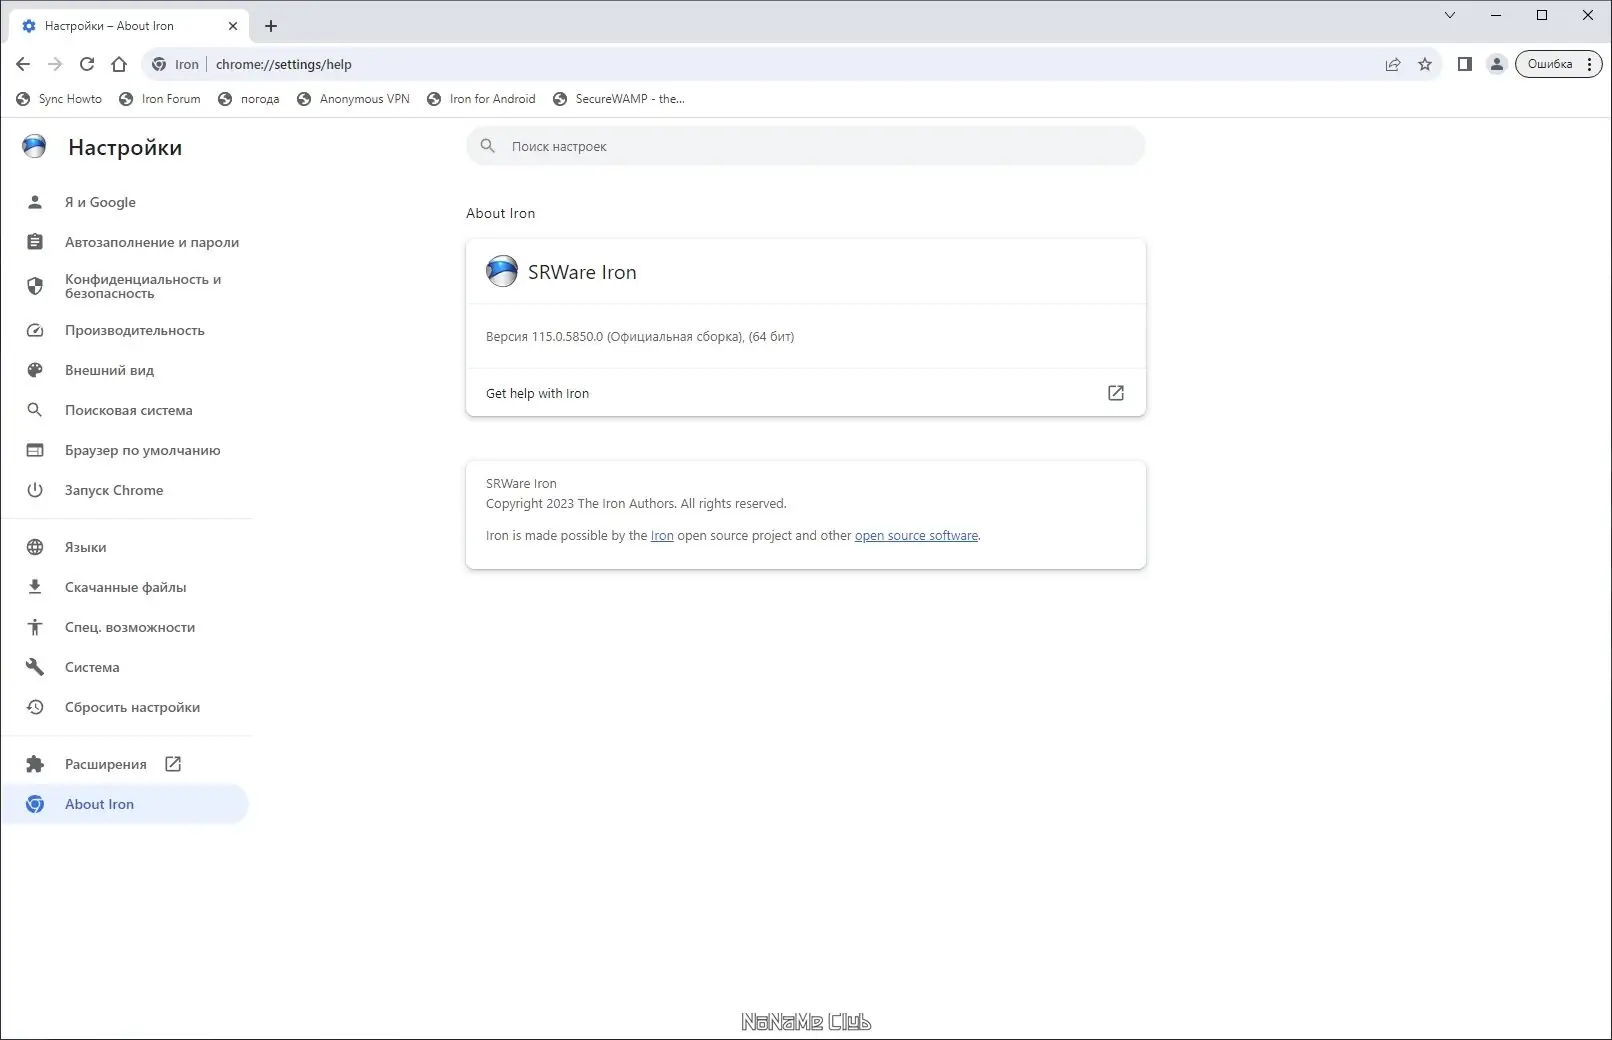Open the user profile menu
Image resolution: width=1612 pixels, height=1040 pixels.
pos(1497,64)
